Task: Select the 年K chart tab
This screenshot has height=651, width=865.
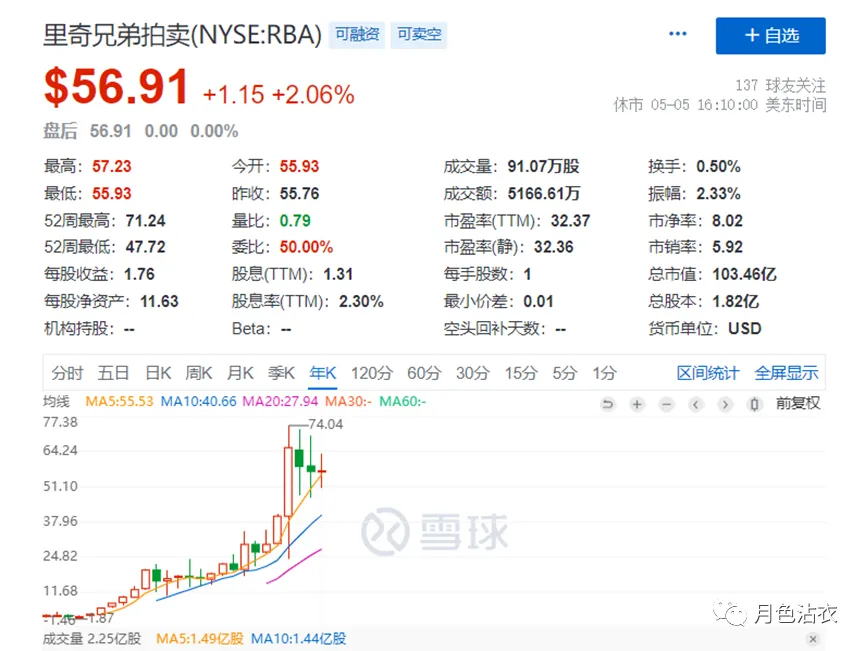Action: coord(323,373)
